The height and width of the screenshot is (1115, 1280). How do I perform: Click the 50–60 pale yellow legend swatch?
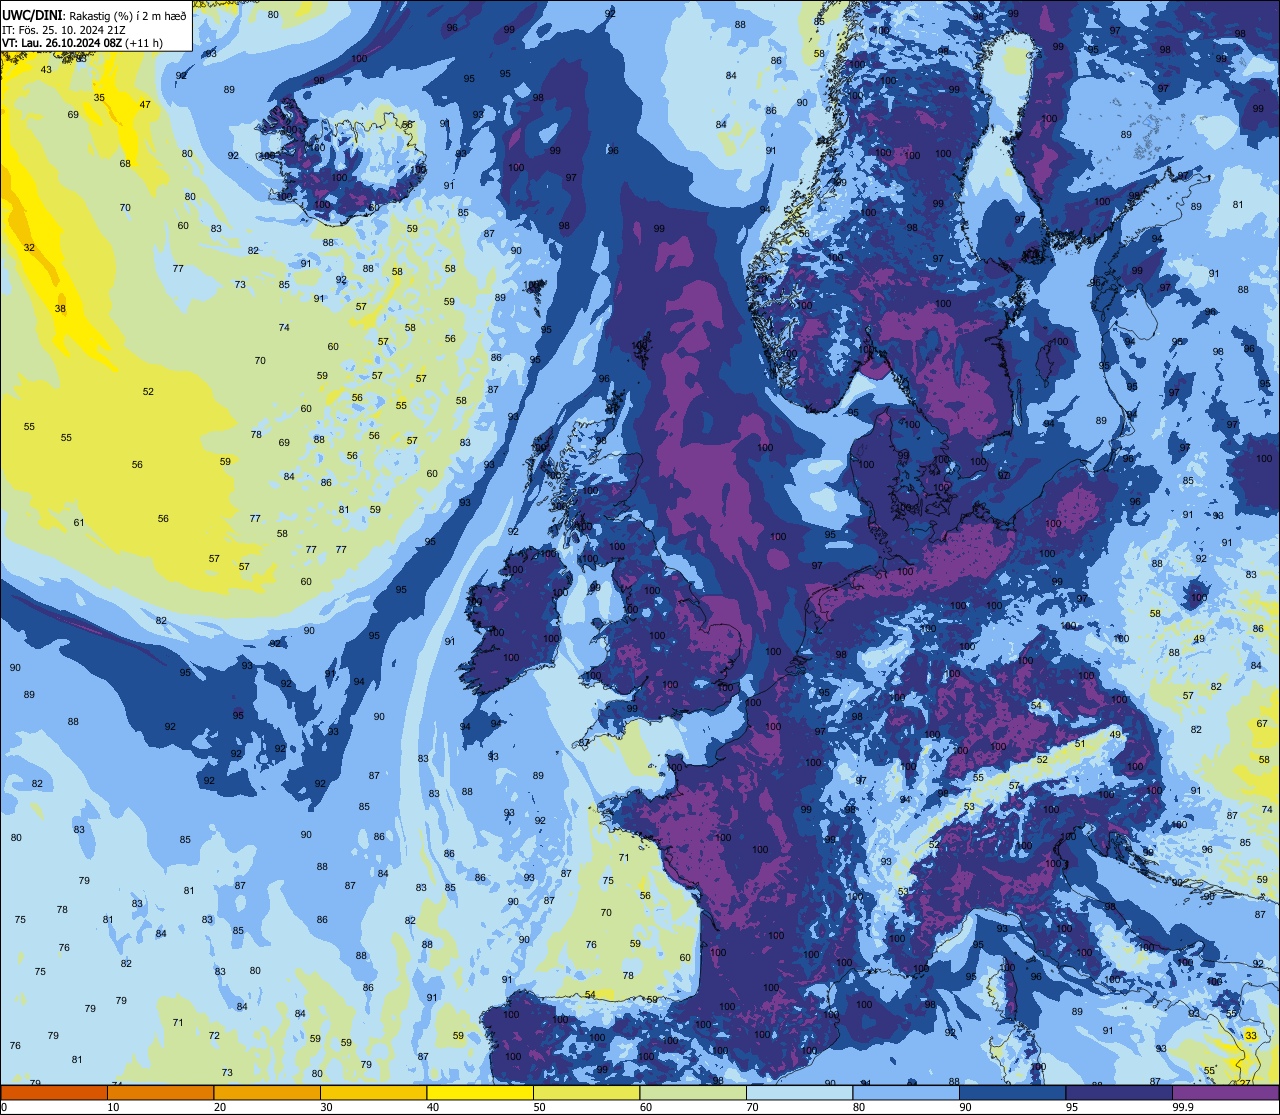coord(586,1093)
